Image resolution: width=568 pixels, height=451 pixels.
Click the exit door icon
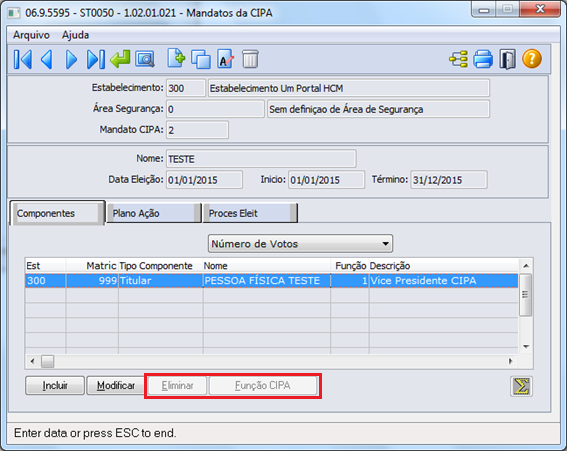coord(508,59)
